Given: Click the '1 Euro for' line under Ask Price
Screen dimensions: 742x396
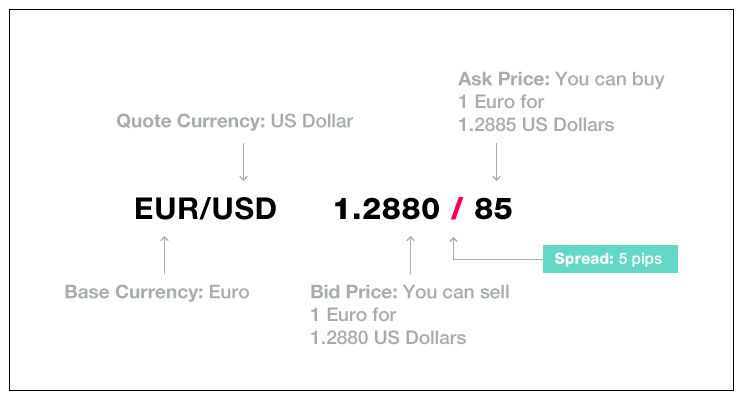Looking at the screenshot, I should [501, 102].
